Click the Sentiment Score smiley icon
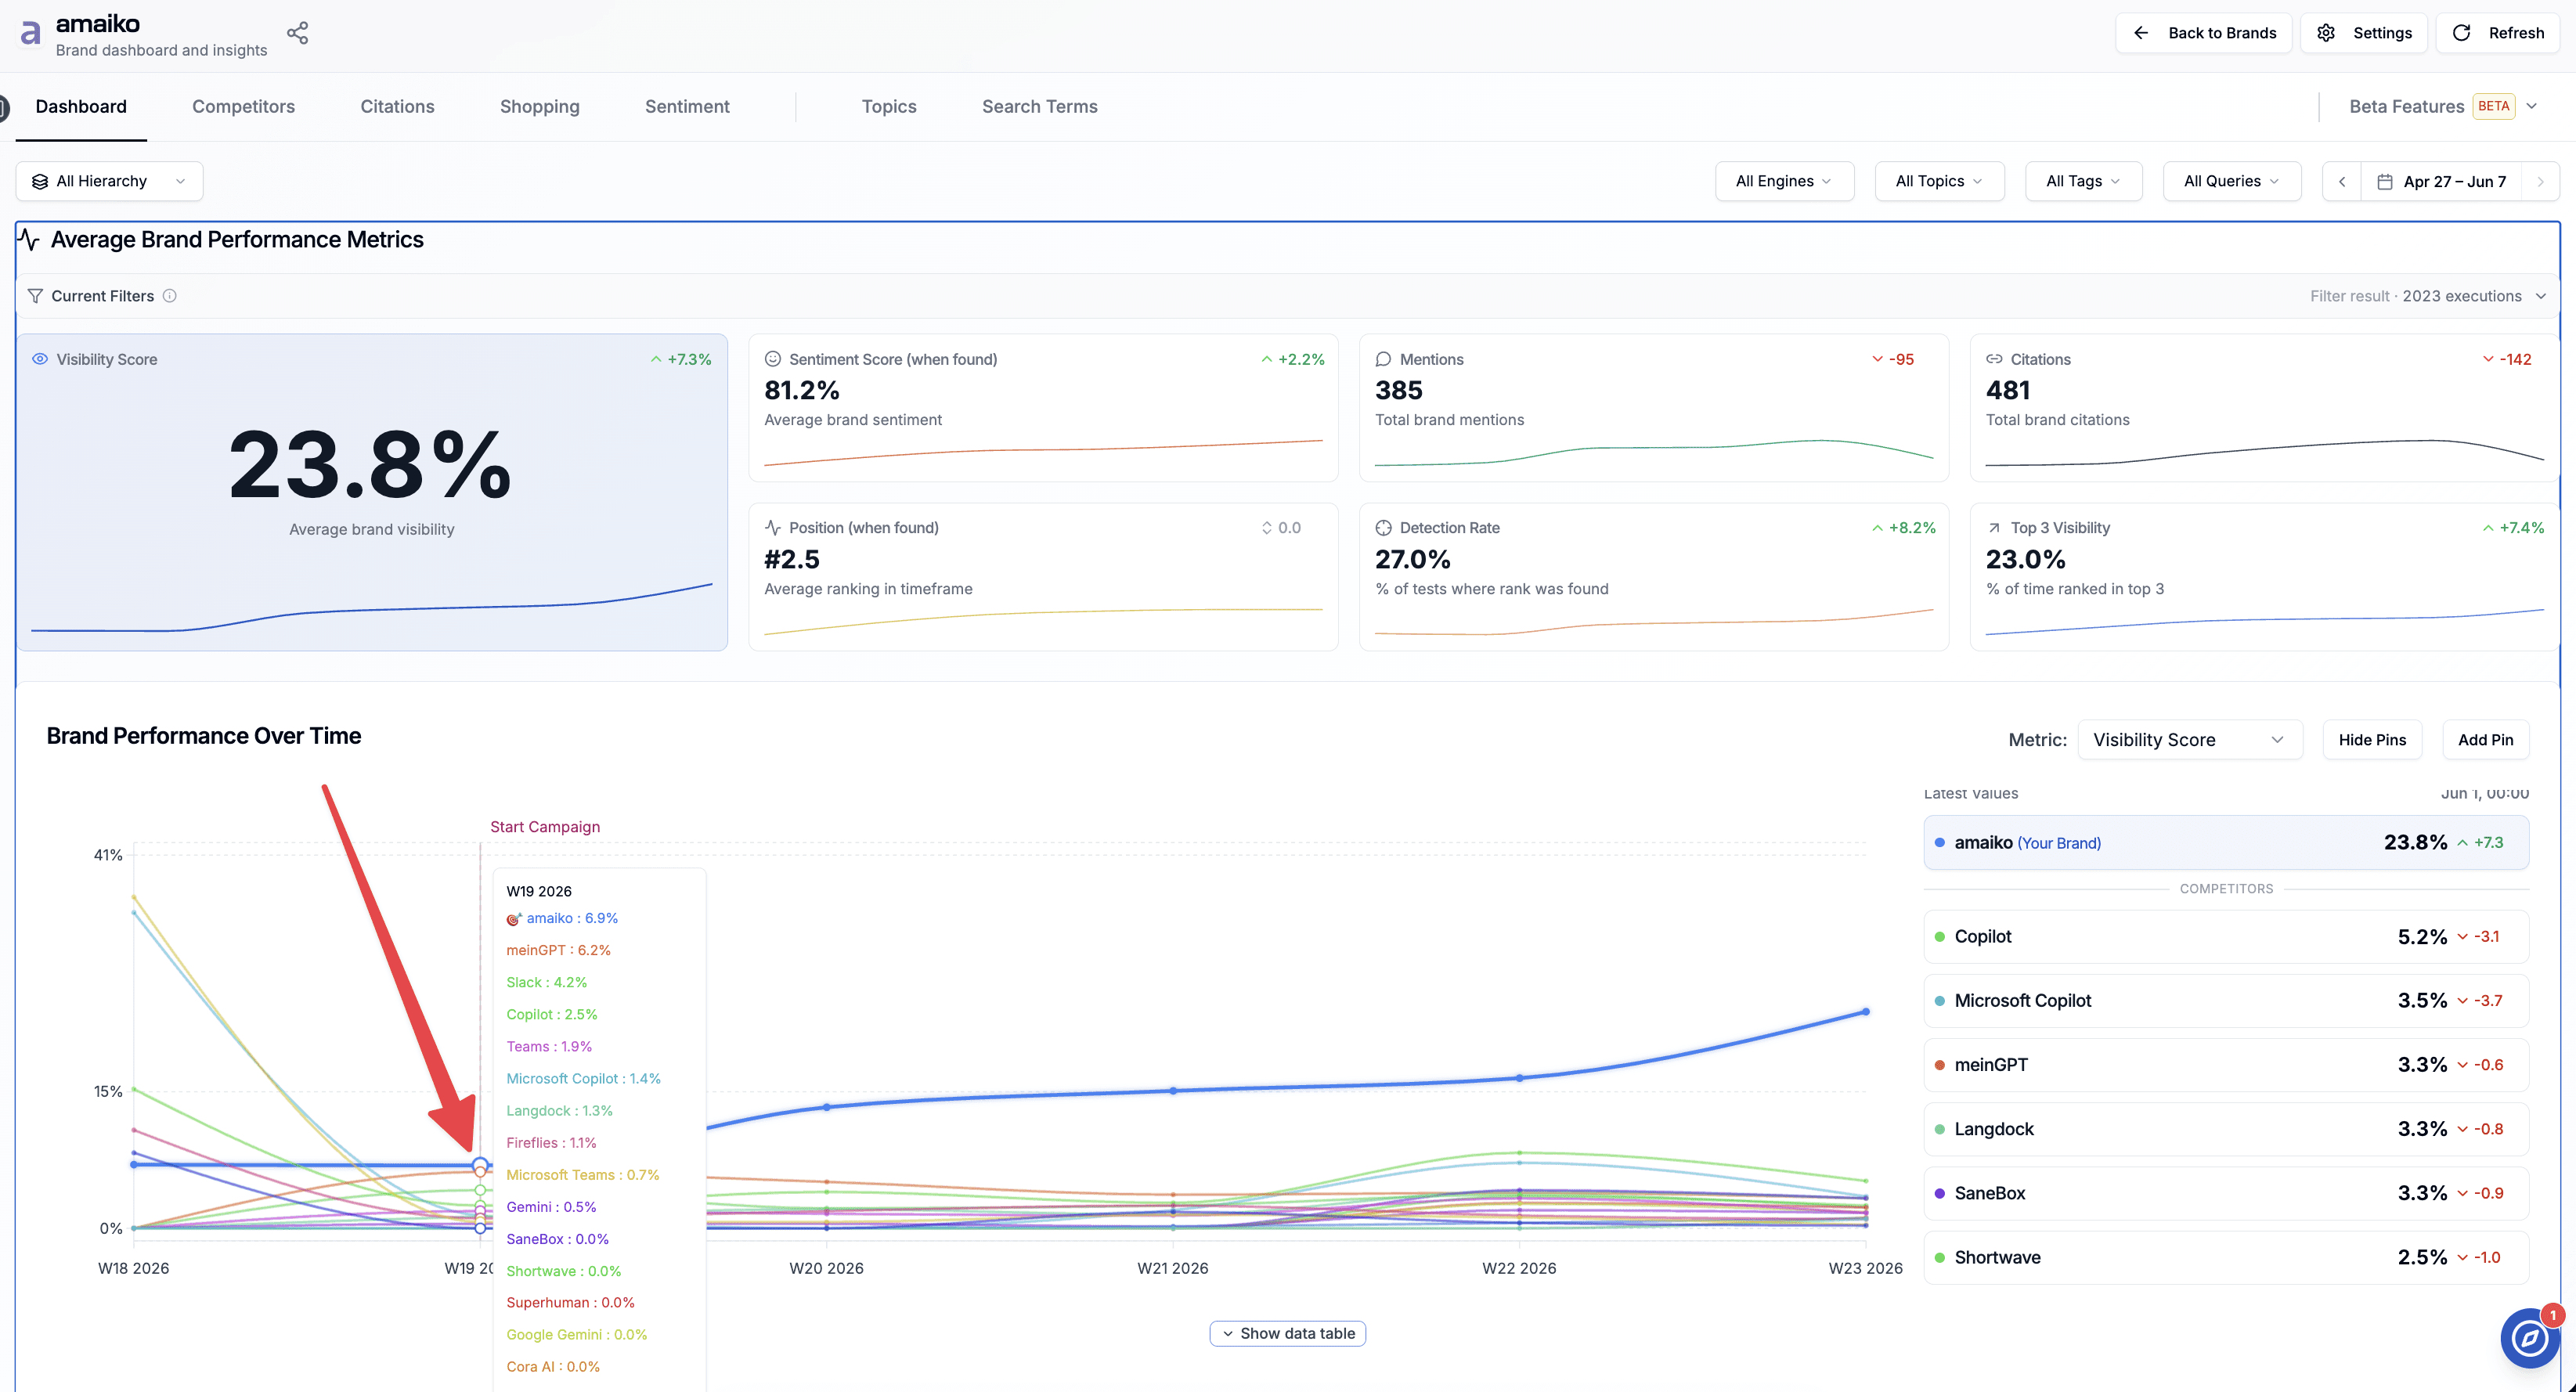This screenshot has height=1392, width=2576. click(x=773, y=359)
